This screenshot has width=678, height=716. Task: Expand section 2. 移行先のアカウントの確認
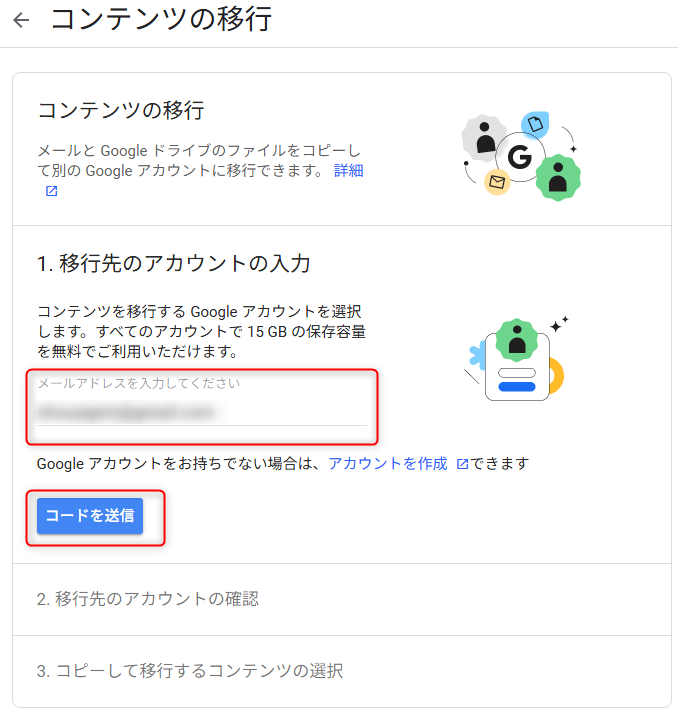[342, 599]
